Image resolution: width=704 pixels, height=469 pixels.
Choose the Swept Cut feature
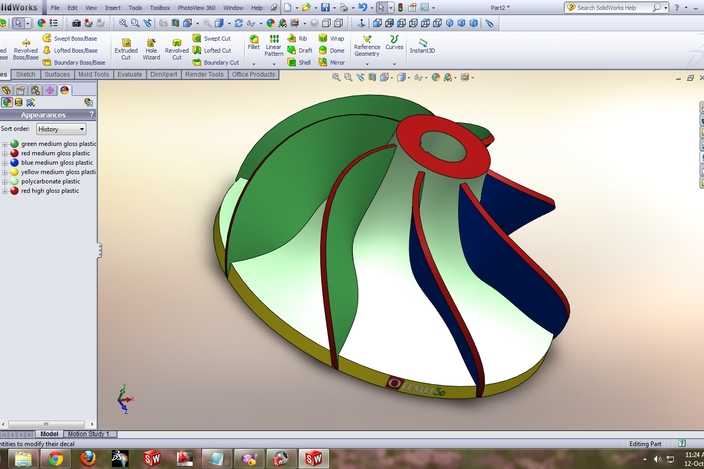click(212, 39)
